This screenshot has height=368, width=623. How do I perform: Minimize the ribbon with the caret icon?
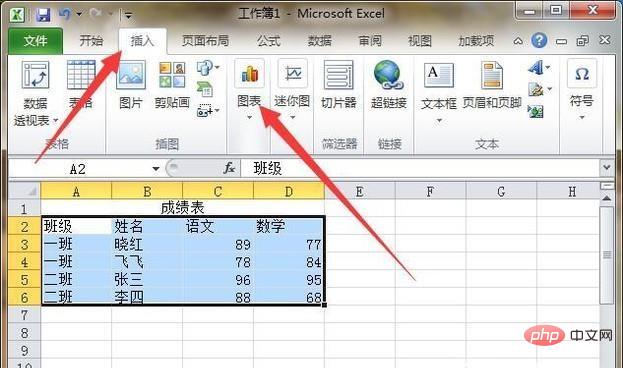coord(518,41)
